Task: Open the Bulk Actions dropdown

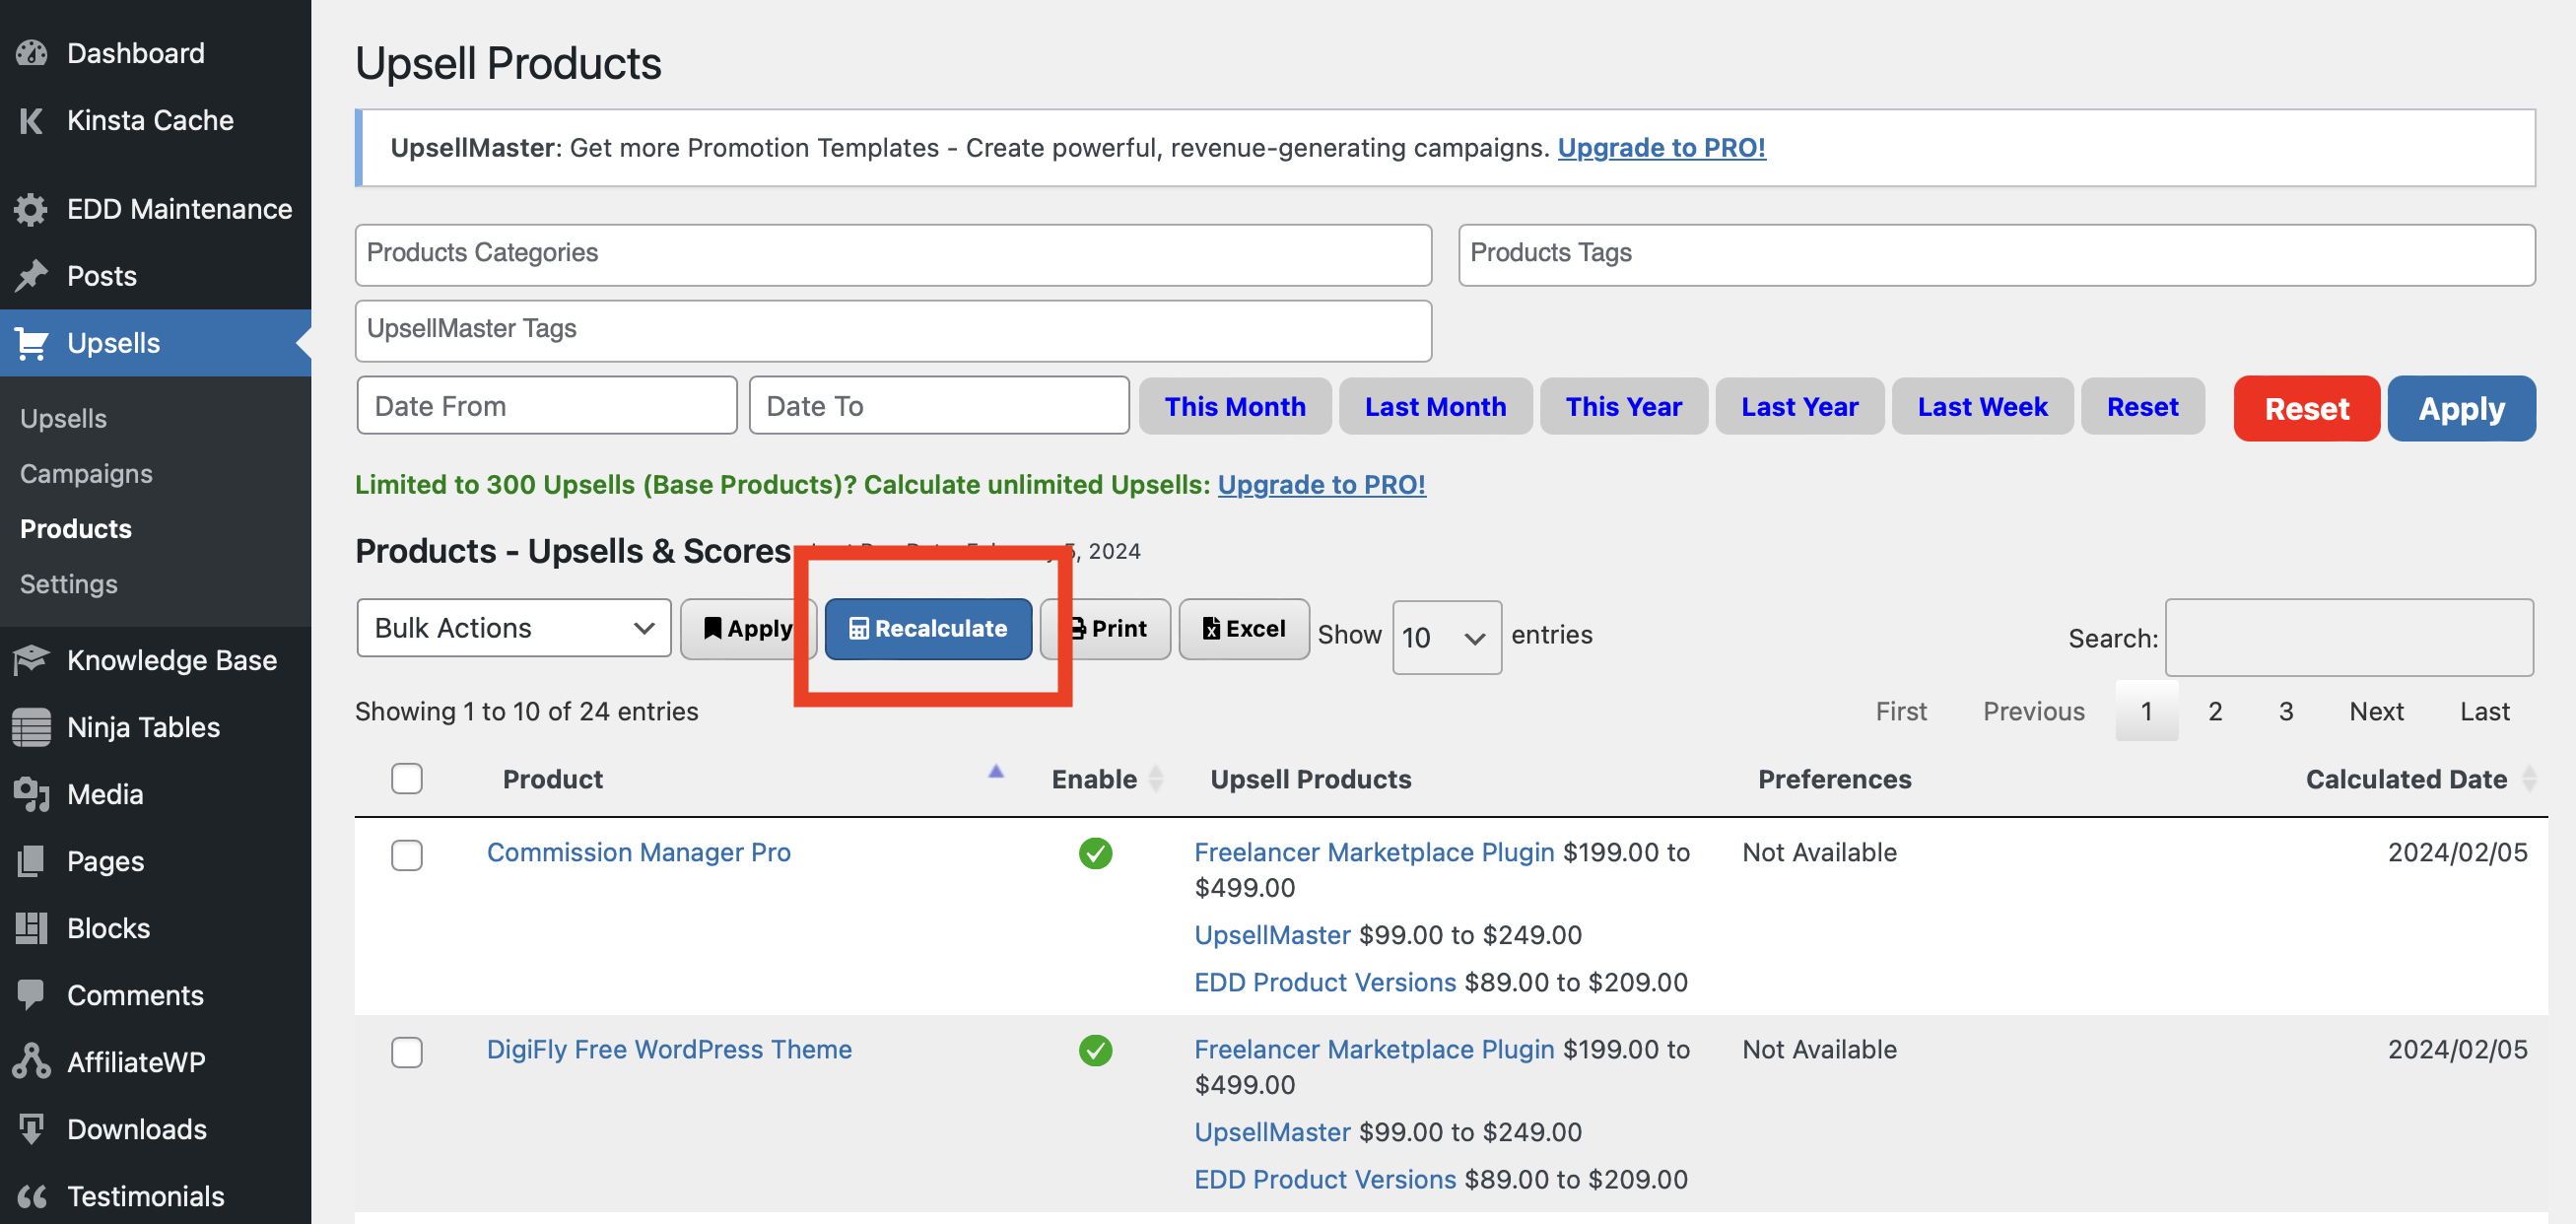Action: 514,628
